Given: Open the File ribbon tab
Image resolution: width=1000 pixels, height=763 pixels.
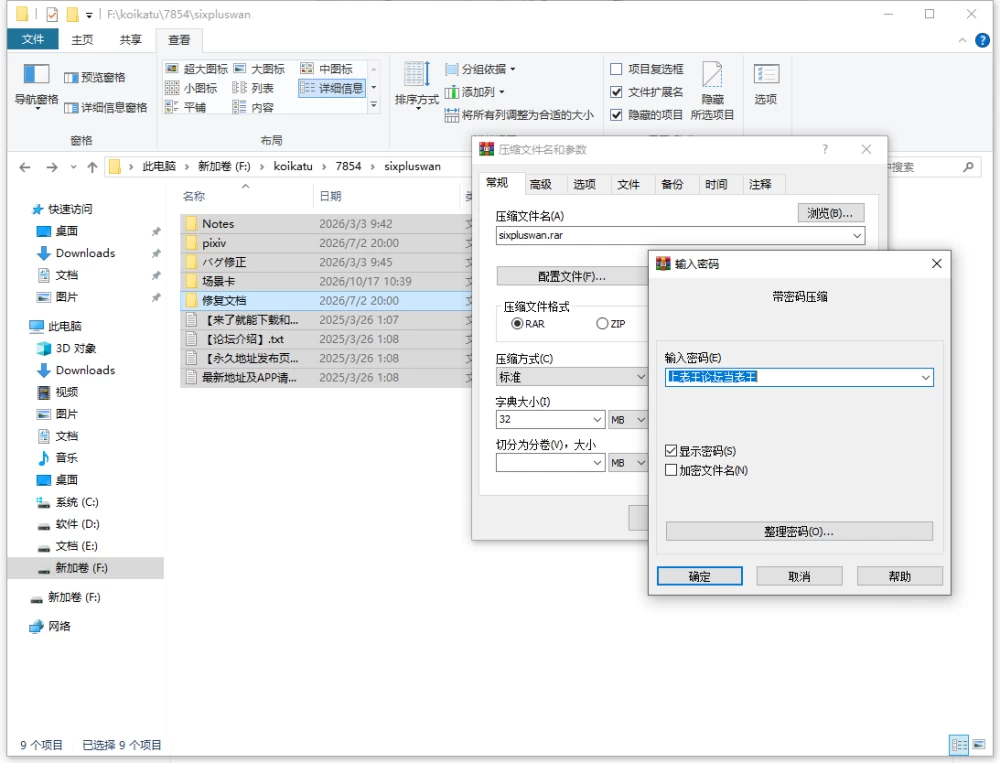Looking at the screenshot, I should [33, 40].
